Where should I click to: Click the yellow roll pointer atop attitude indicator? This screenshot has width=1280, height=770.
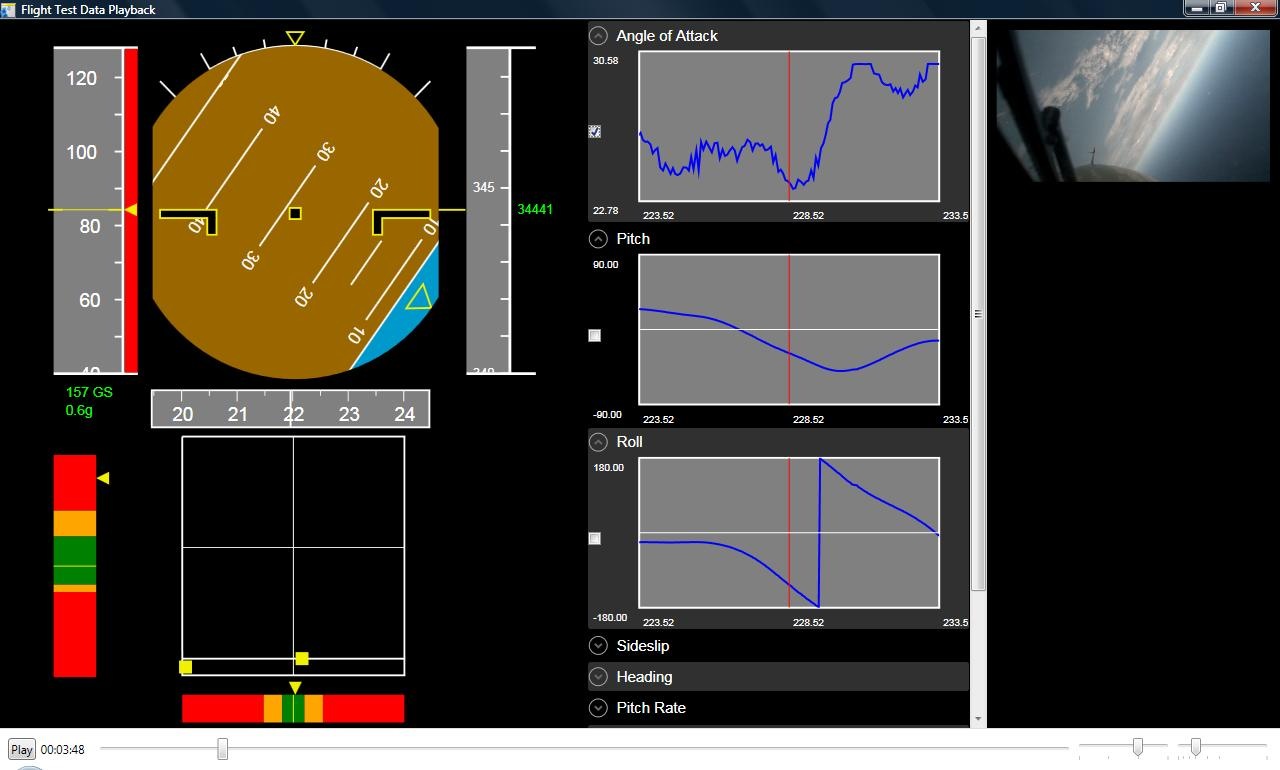tap(295, 38)
